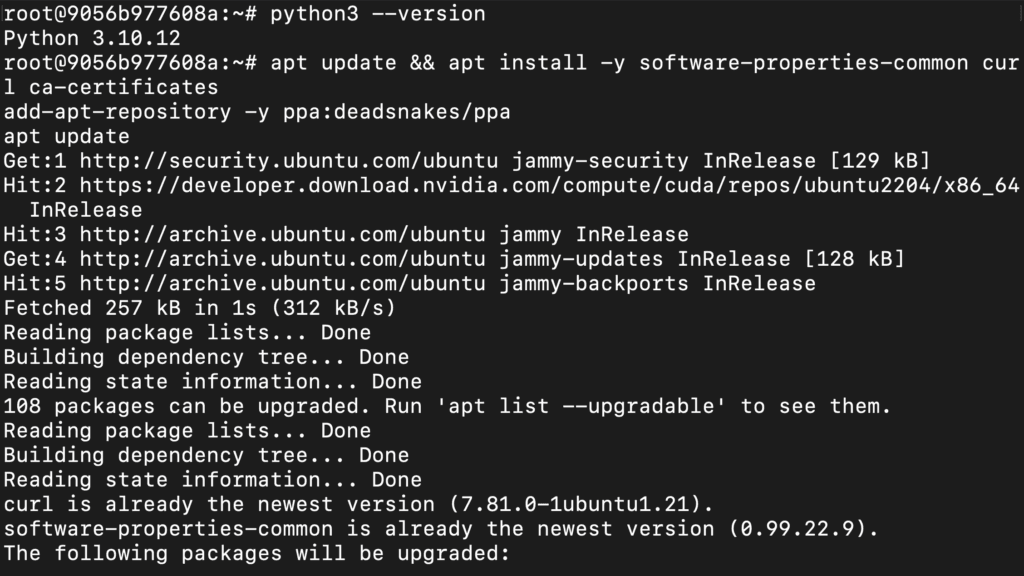Click the "Fetched 257 kB in 1s" line
The height and width of the screenshot is (576, 1024).
(x=200, y=308)
